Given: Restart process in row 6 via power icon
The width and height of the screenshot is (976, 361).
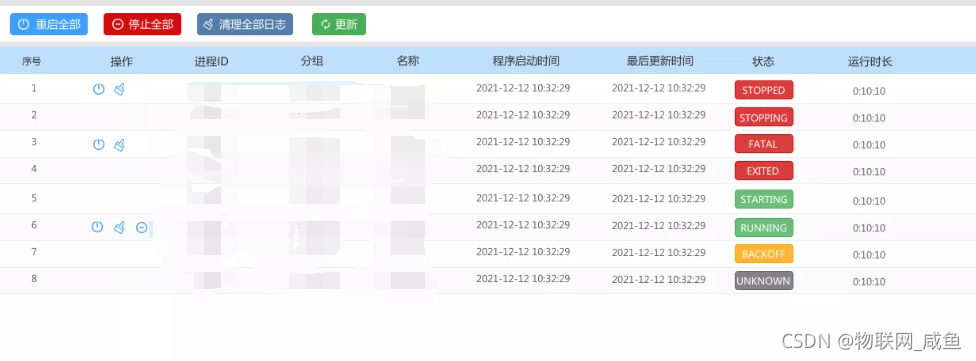Looking at the screenshot, I should click(x=97, y=227).
